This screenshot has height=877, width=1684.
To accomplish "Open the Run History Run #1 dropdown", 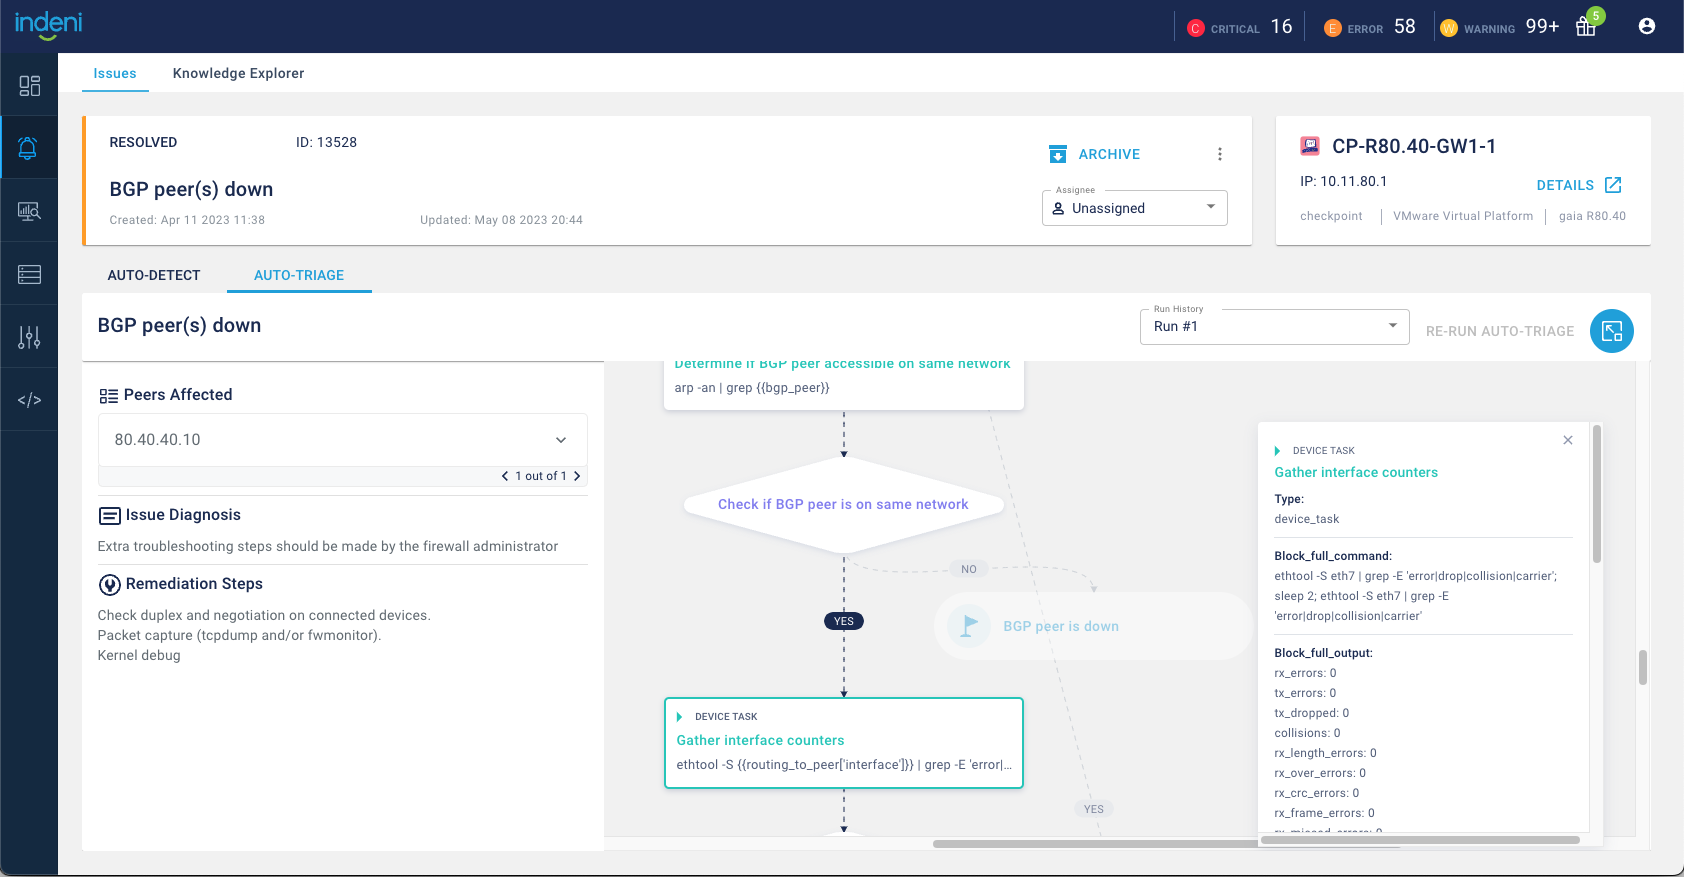I will (1274, 327).
